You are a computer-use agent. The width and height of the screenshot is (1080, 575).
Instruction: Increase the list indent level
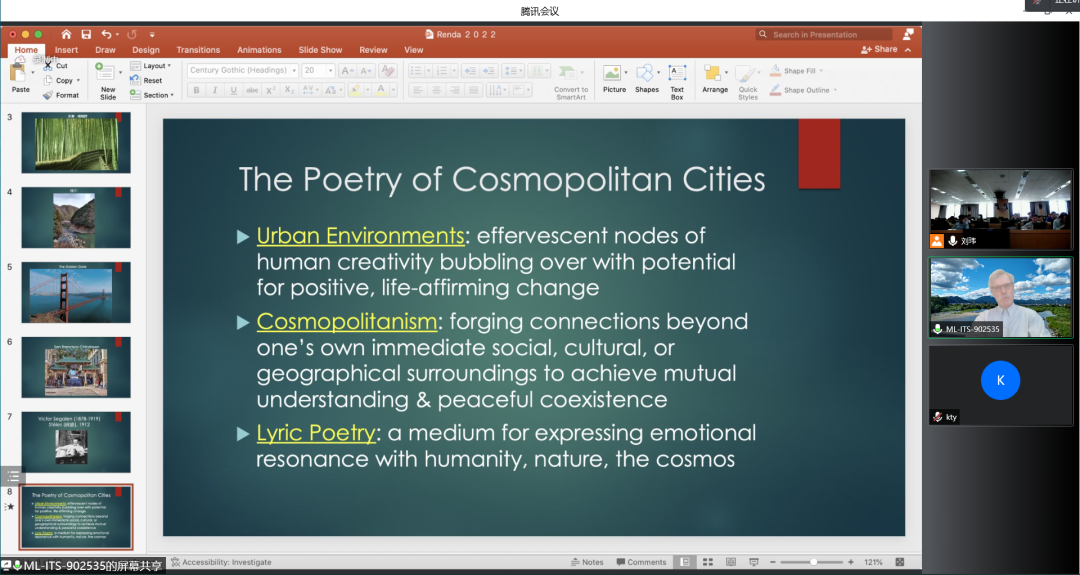(x=488, y=70)
